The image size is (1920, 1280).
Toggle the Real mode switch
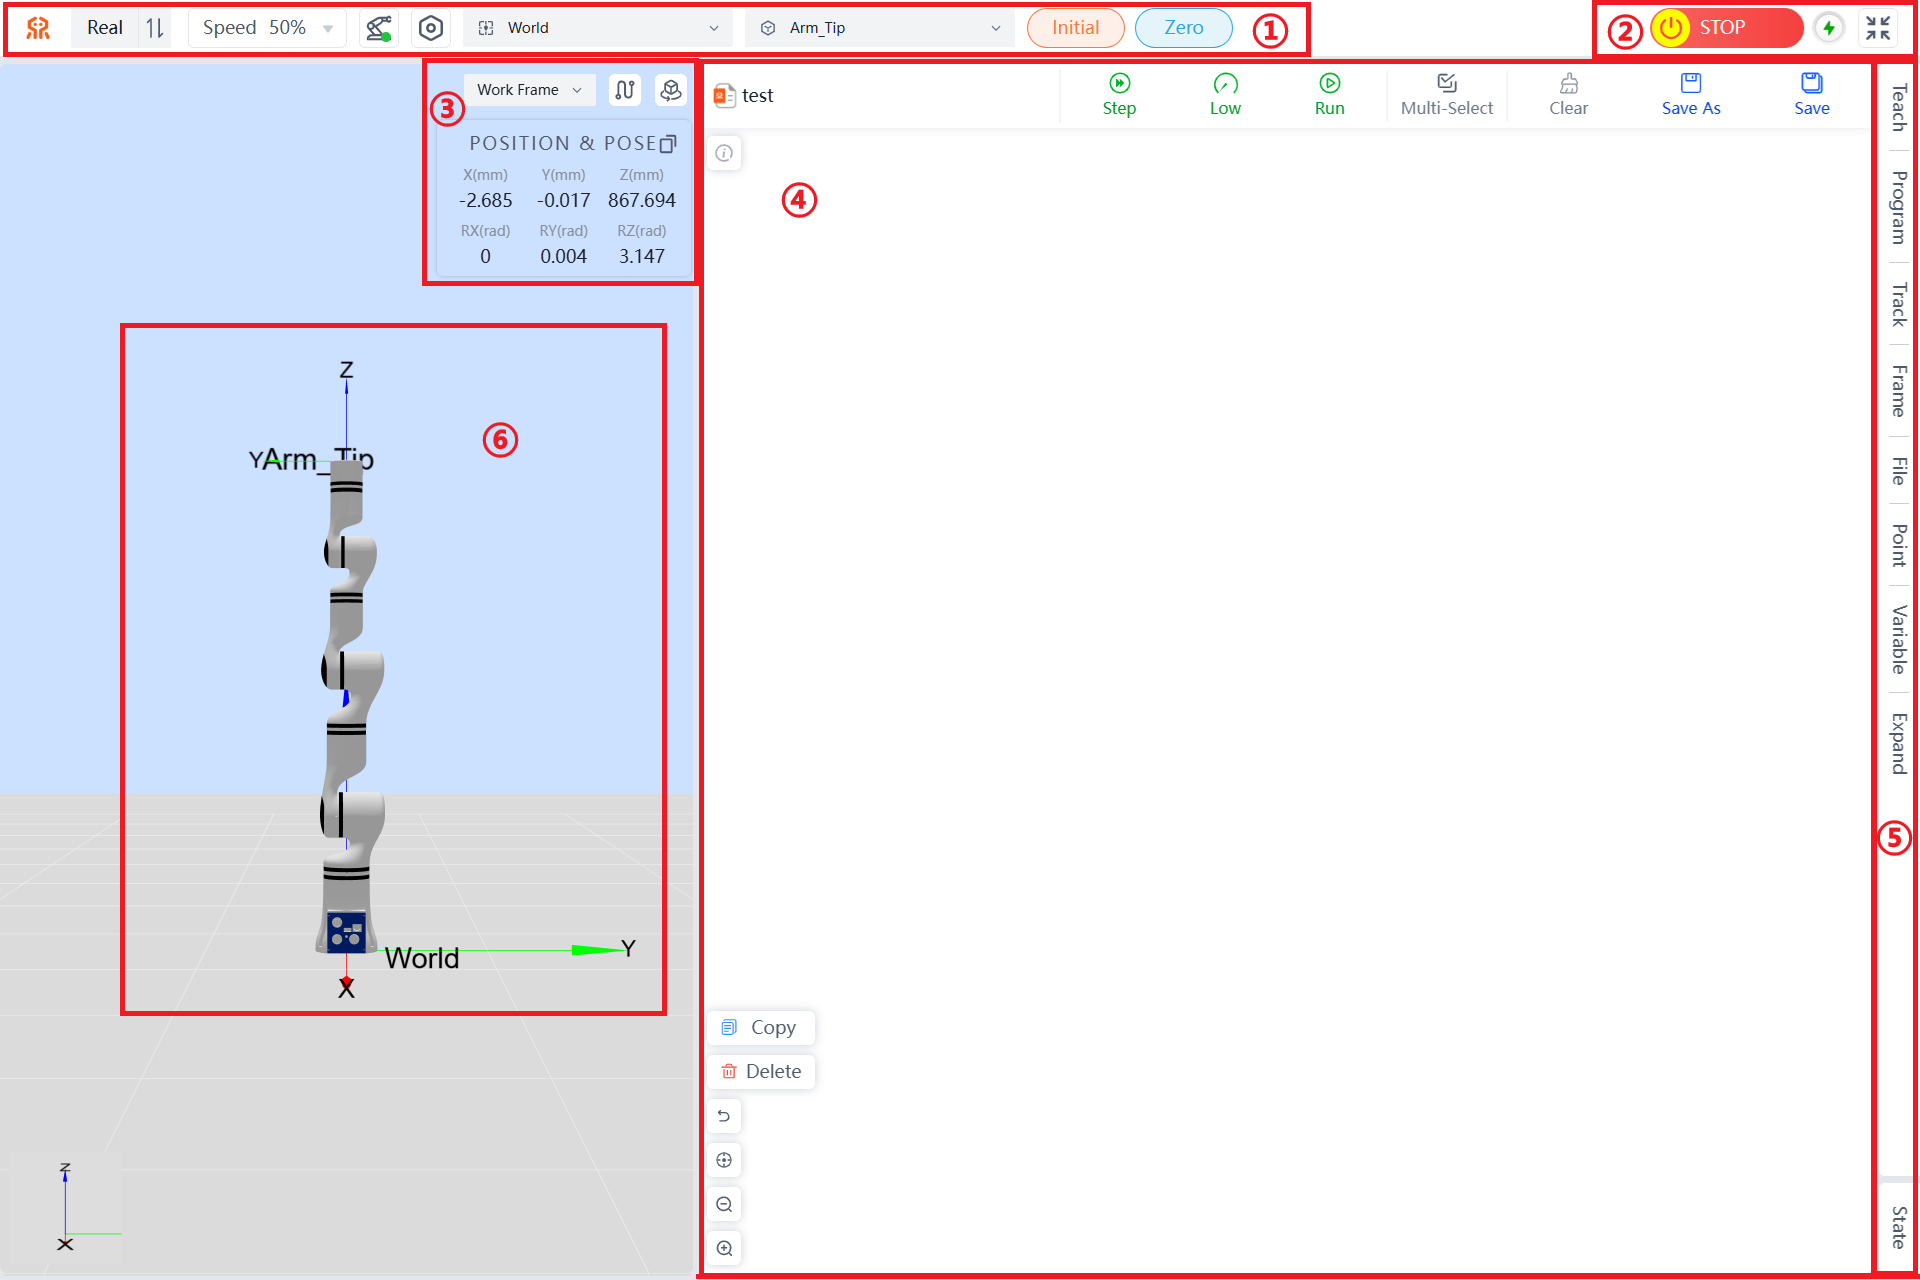click(x=155, y=28)
